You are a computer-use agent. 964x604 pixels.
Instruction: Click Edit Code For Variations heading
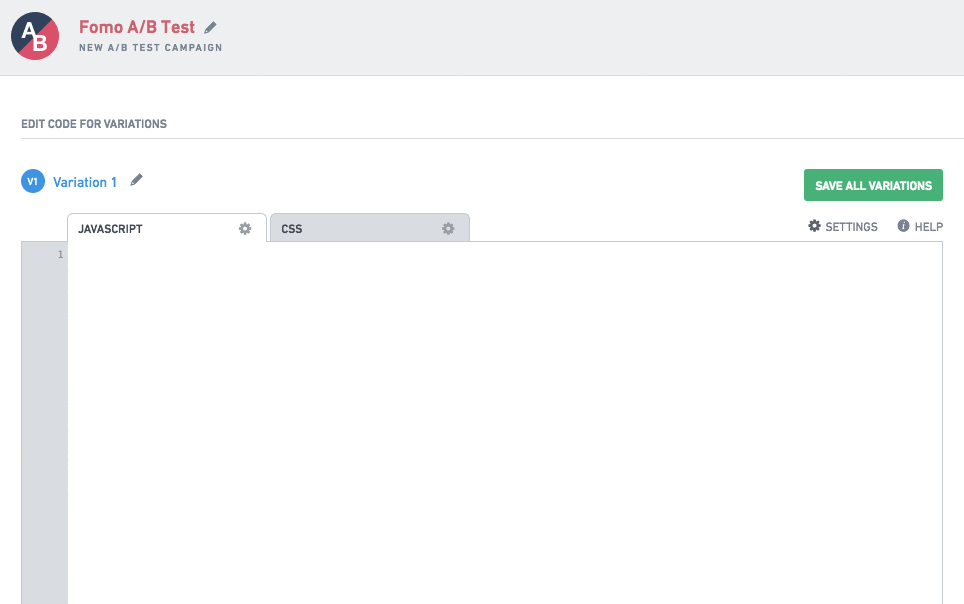94,124
